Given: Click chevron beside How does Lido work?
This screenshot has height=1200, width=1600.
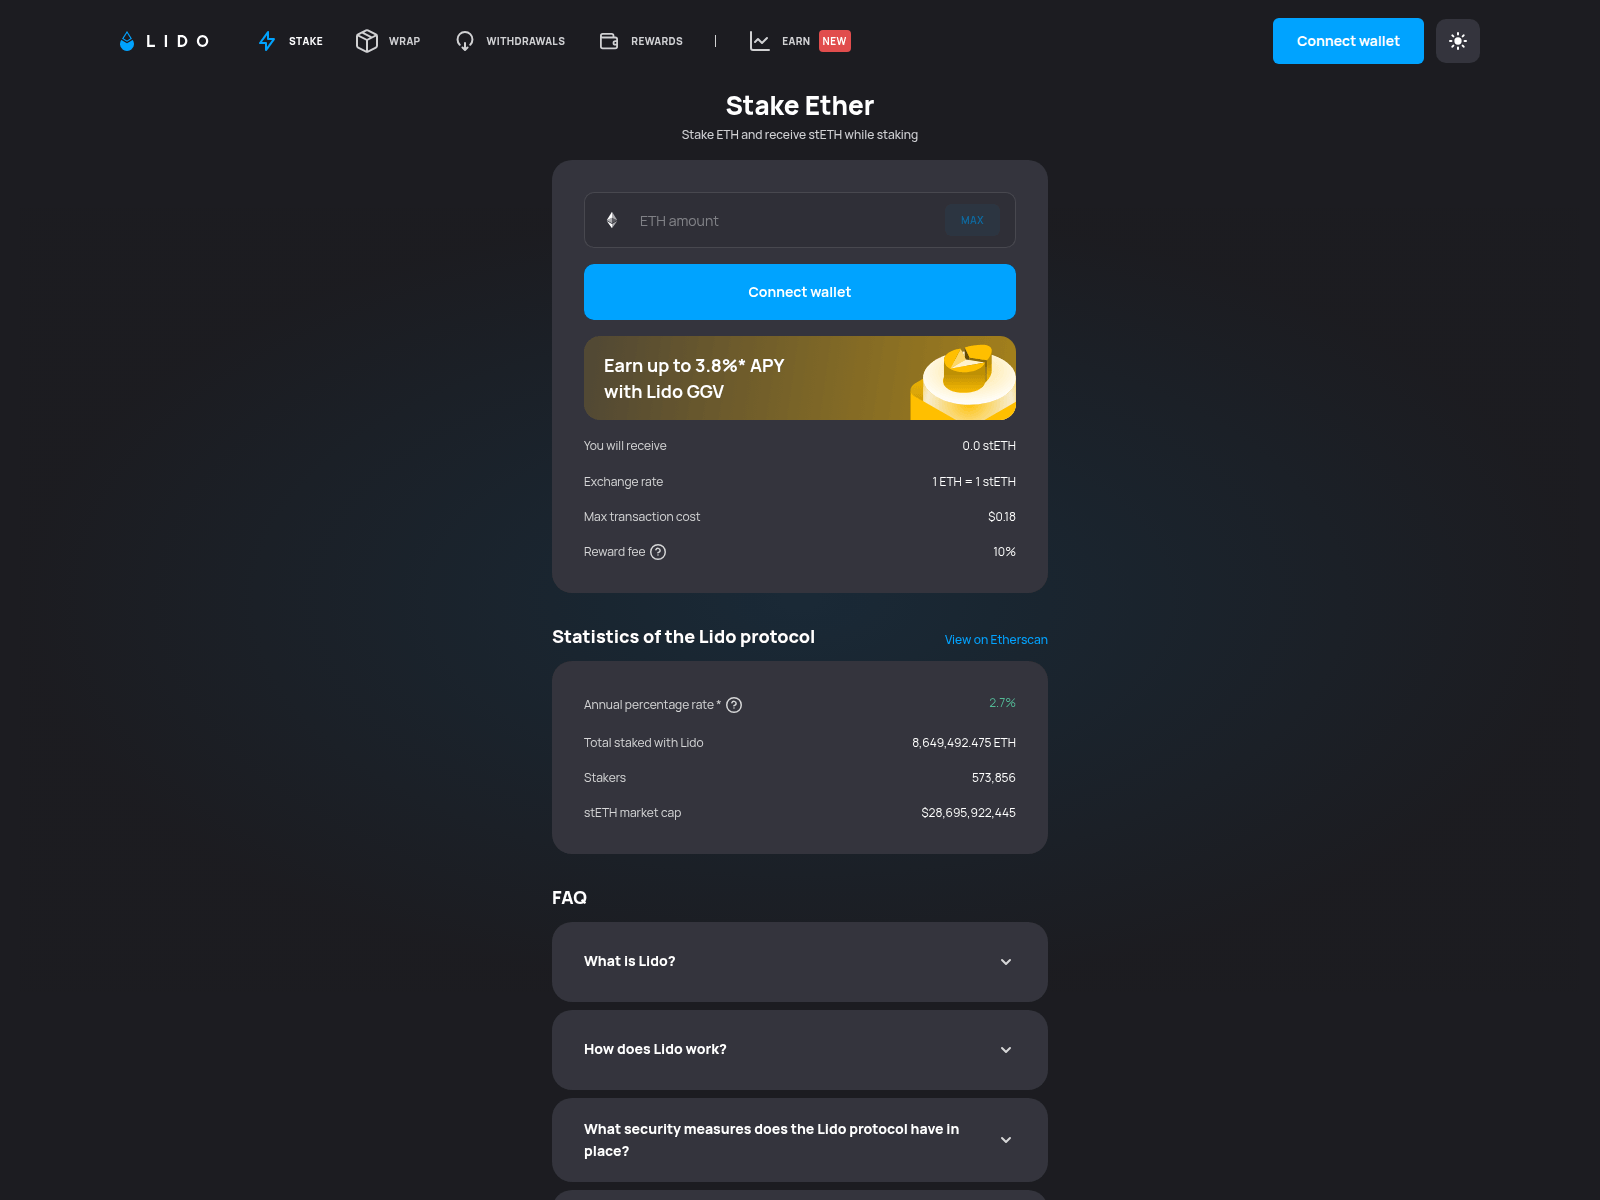Looking at the screenshot, I should [1006, 1050].
